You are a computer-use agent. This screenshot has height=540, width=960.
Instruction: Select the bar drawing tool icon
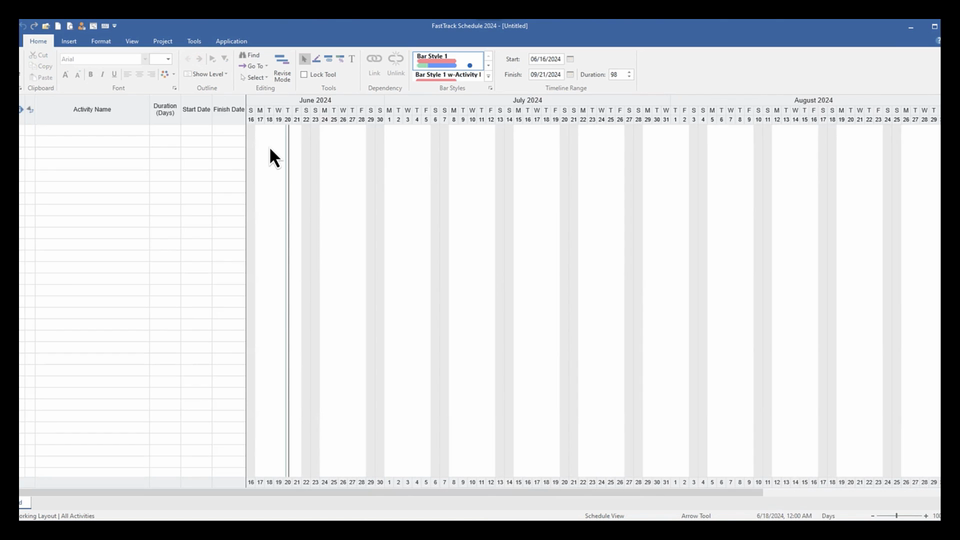pyautogui.click(x=328, y=59)
